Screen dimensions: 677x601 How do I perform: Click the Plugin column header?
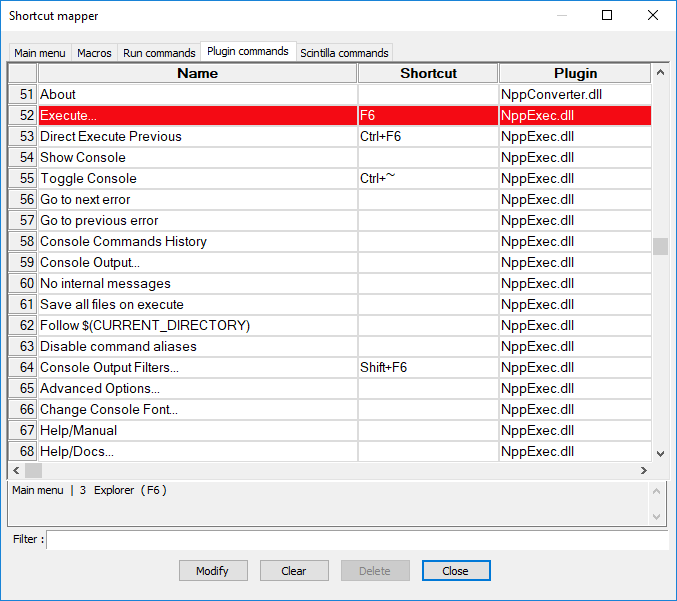(x=575, y=73)
